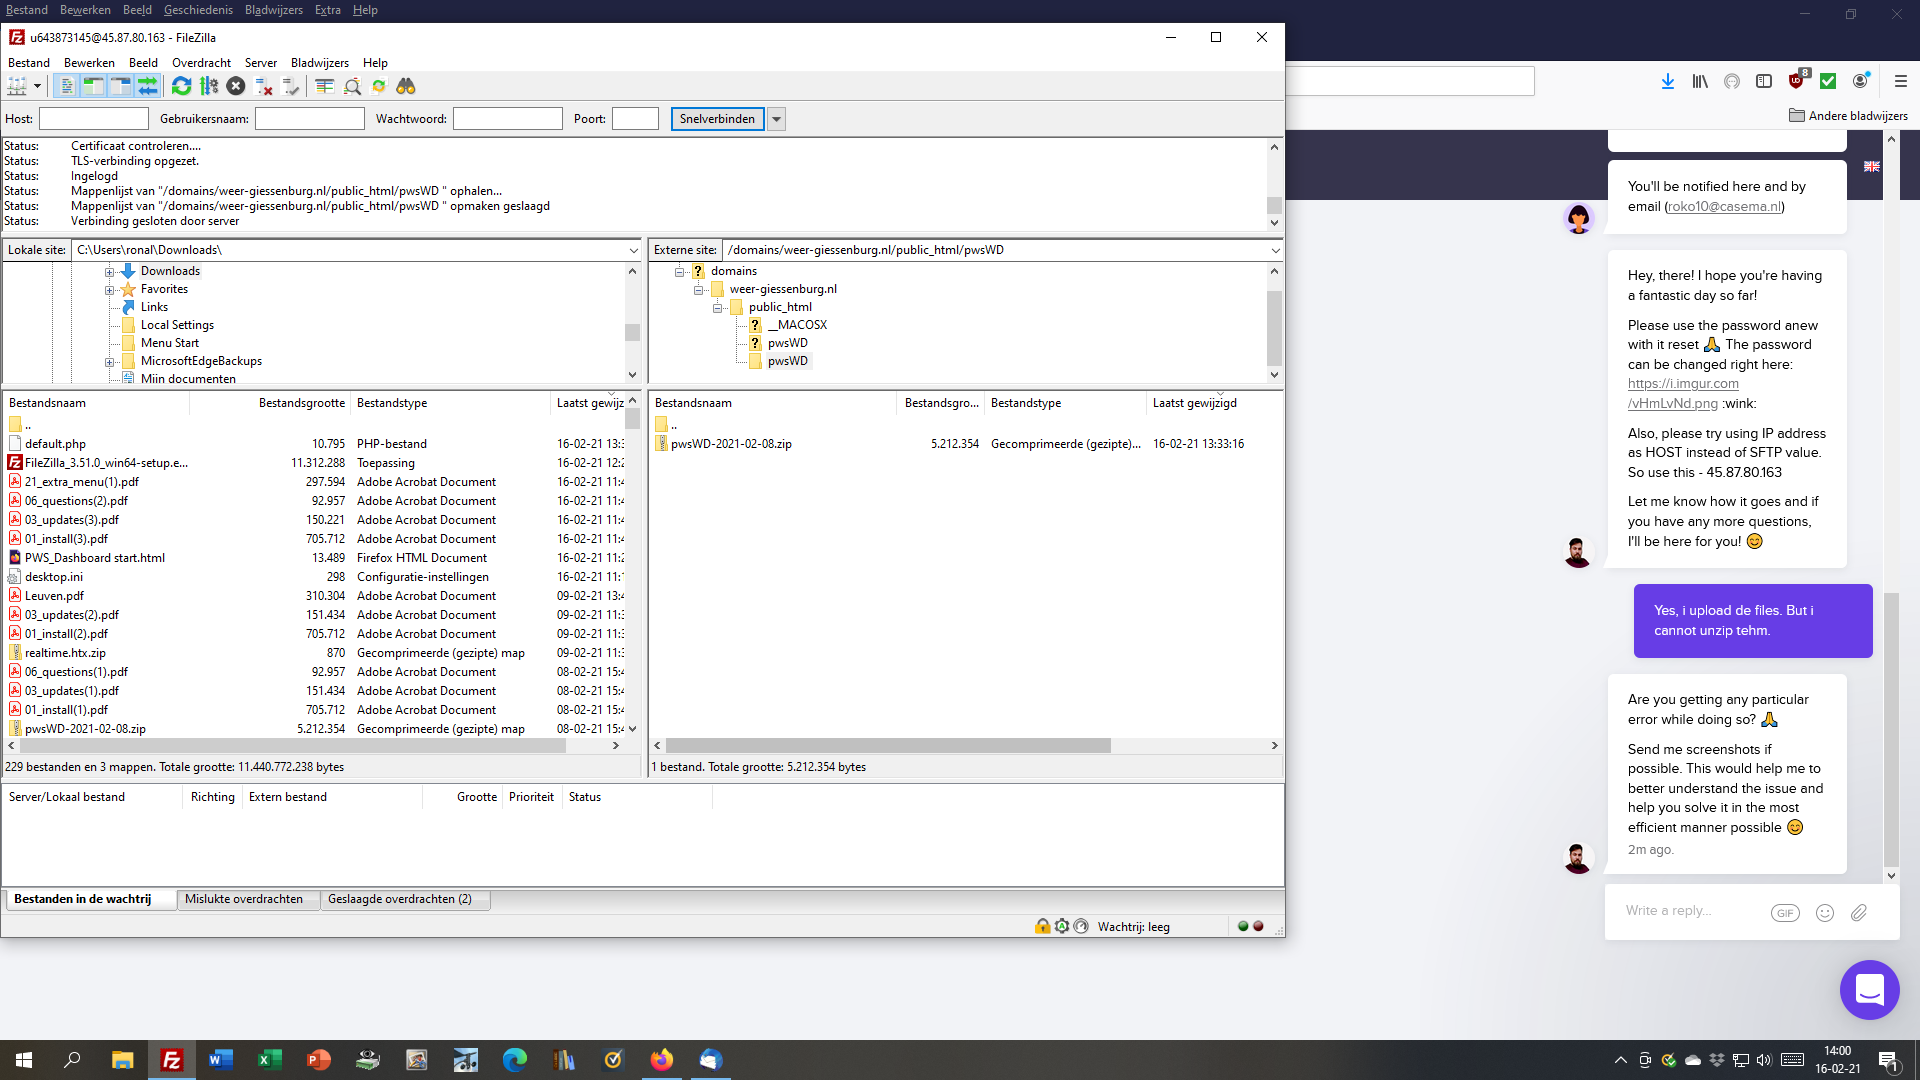Open the imgur link in chat
This screenshot has width=1920, height=1080.
coord(1683,394)
